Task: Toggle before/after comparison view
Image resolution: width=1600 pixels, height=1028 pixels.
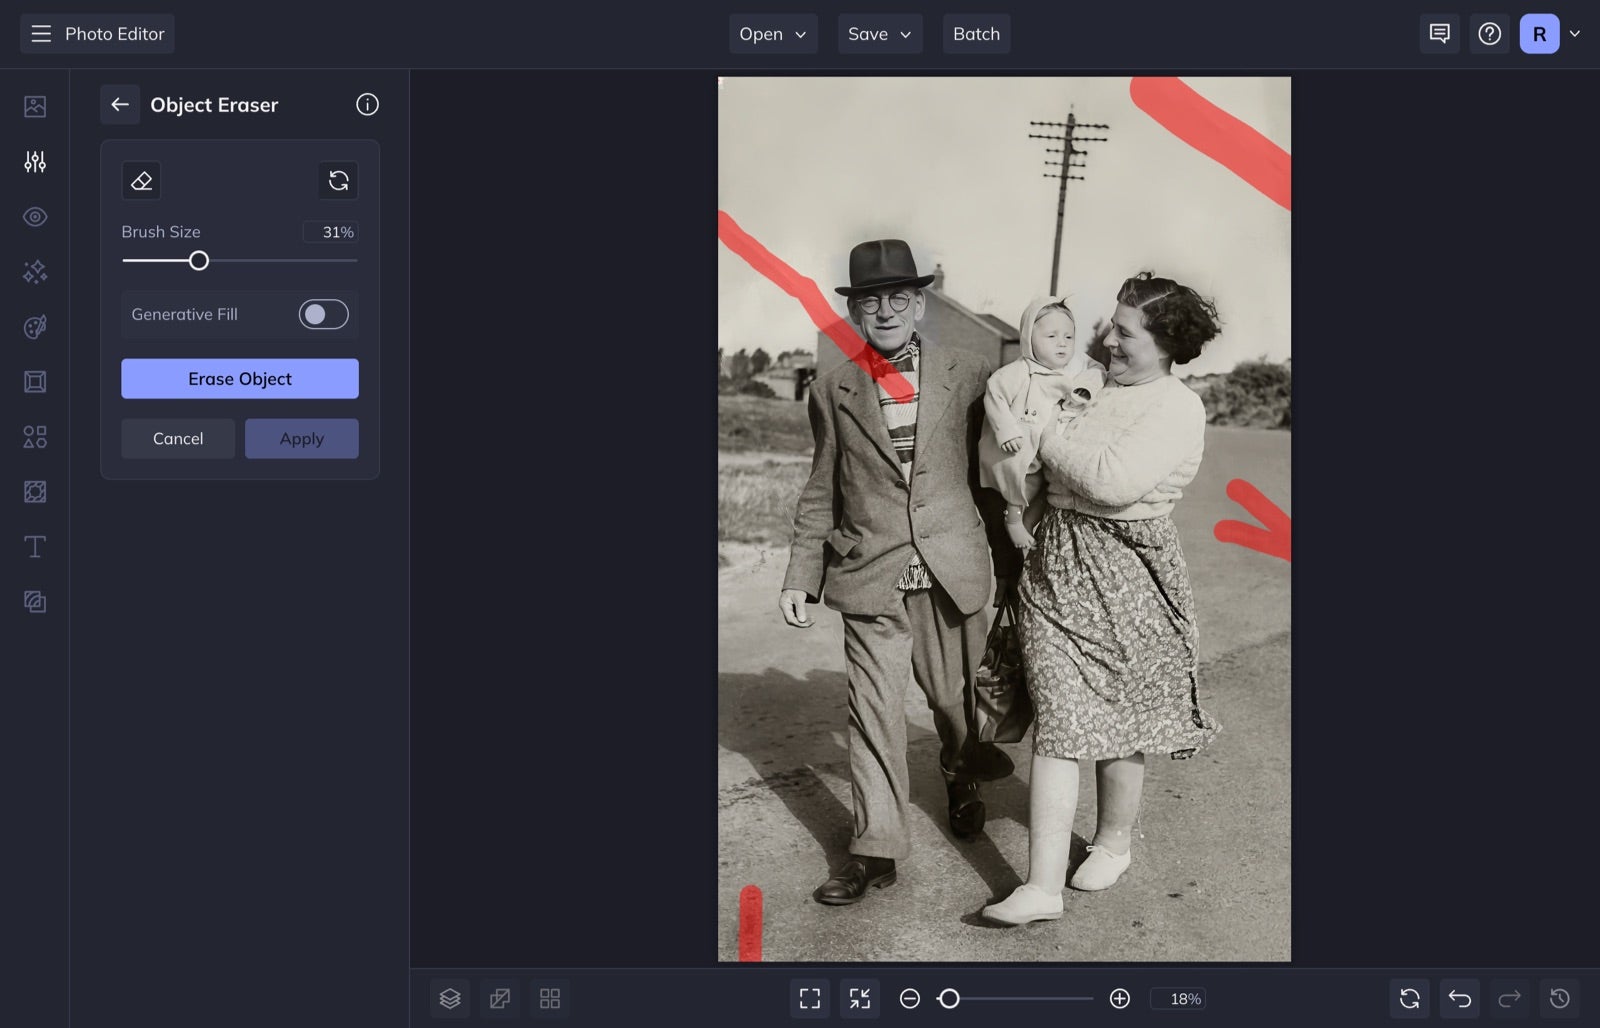Action: point(500,998)
